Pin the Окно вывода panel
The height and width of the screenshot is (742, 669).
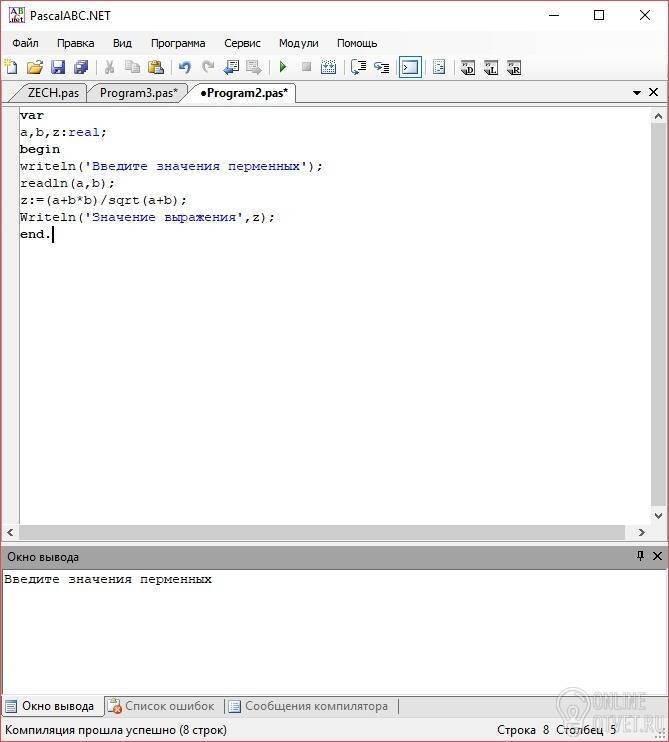[x=640, y=556]
